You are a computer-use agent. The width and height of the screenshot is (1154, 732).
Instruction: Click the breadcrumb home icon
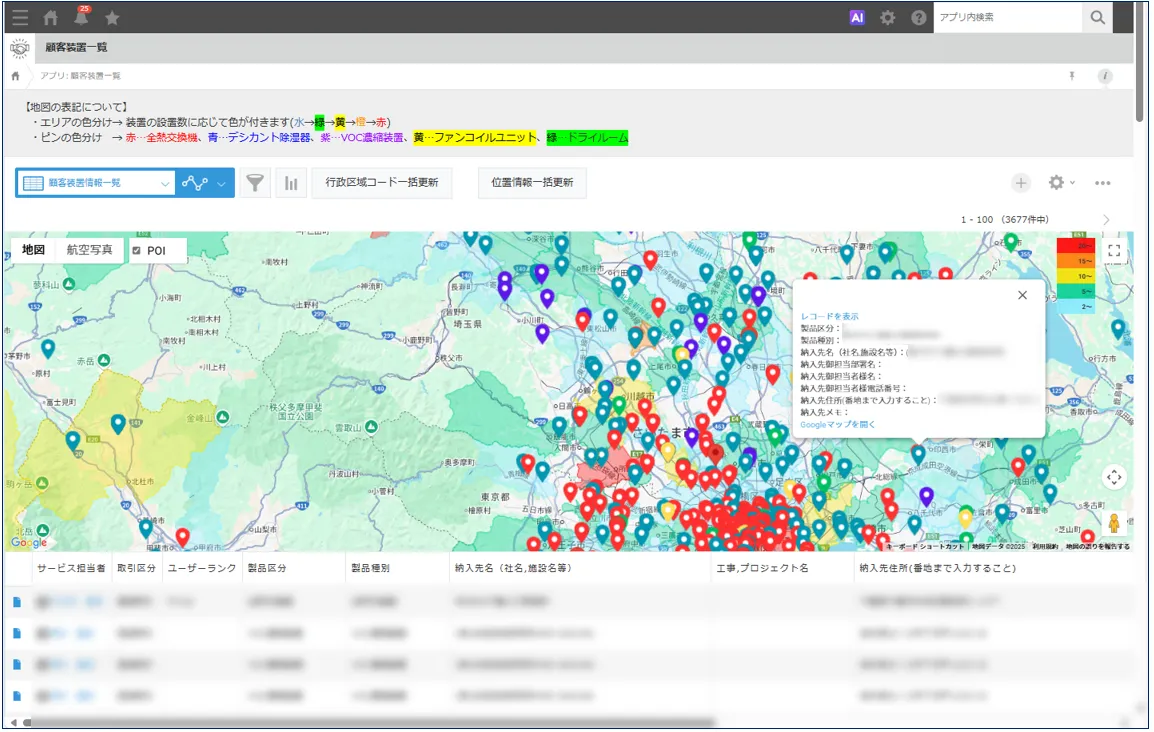[15, 76]
